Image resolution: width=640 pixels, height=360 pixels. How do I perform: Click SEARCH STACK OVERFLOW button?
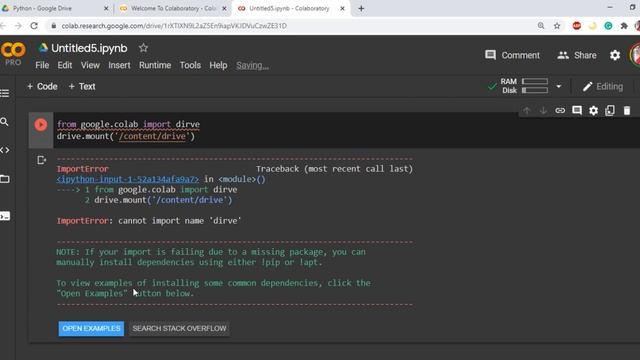click(179, 329)
